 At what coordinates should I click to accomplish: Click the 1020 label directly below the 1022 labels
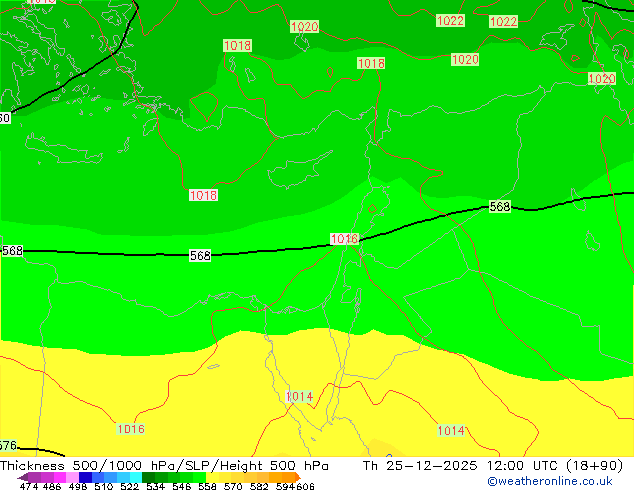click(x=465, y=59)
